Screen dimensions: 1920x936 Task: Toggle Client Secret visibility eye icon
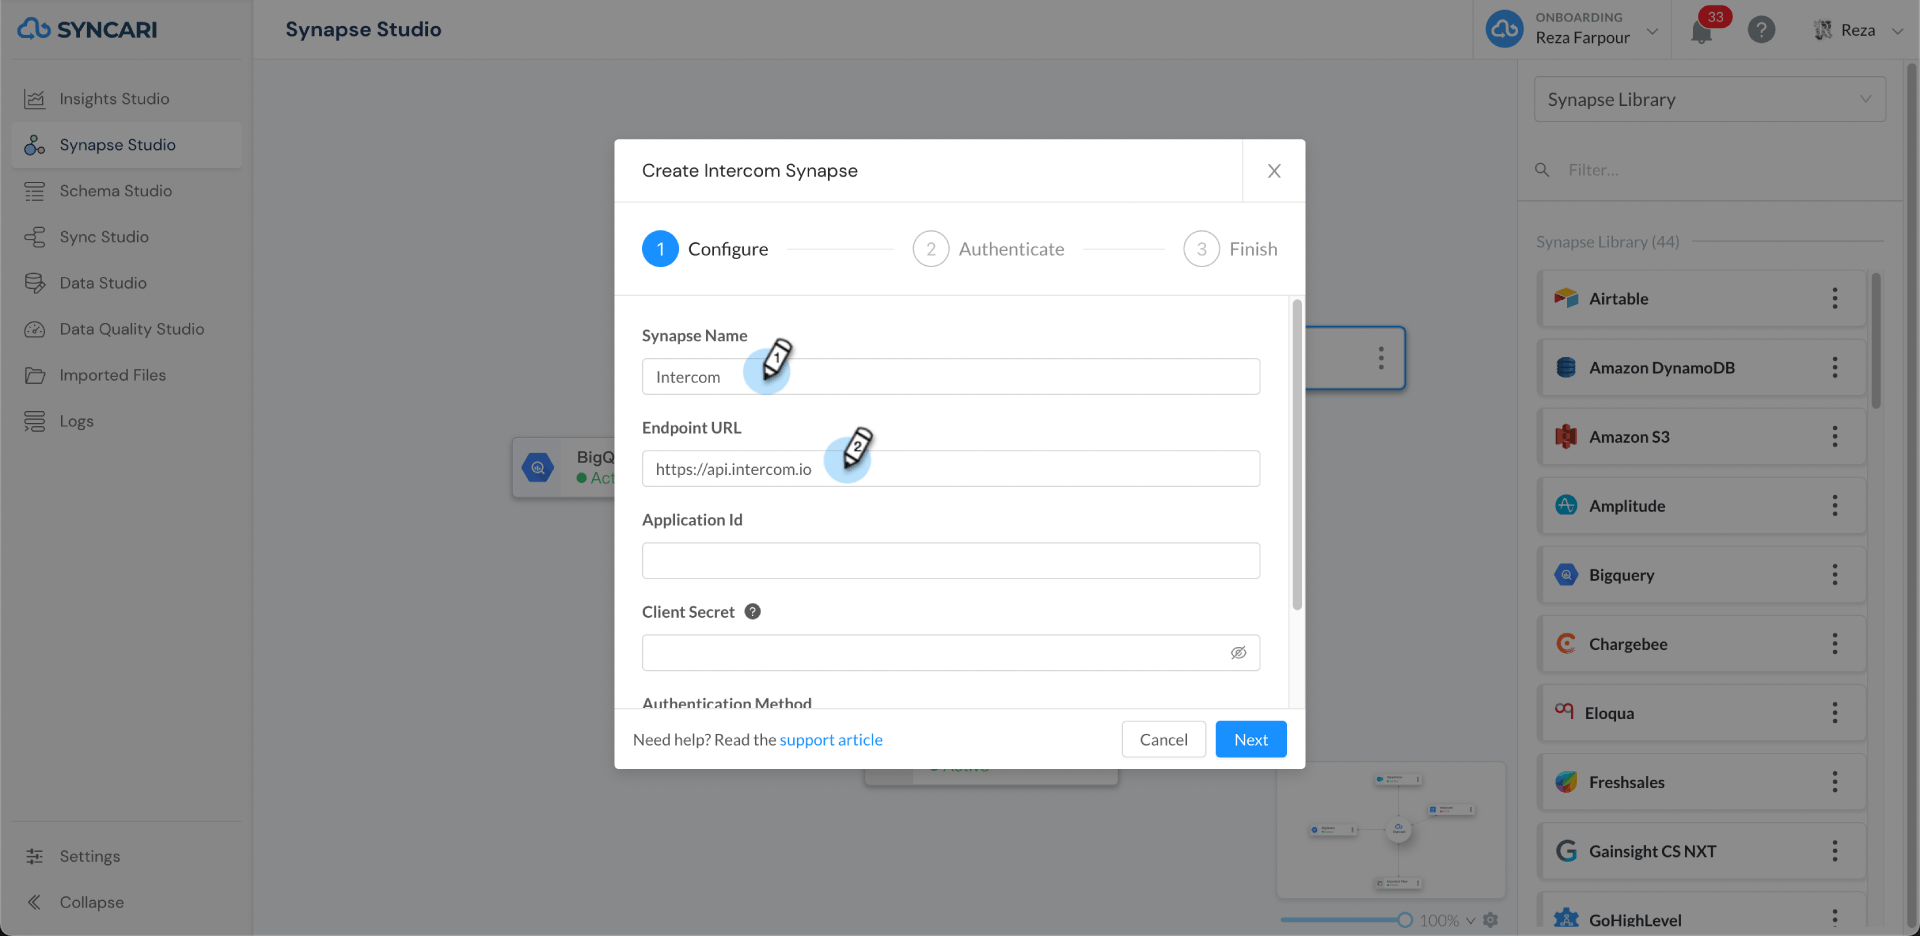(1238, 653)
